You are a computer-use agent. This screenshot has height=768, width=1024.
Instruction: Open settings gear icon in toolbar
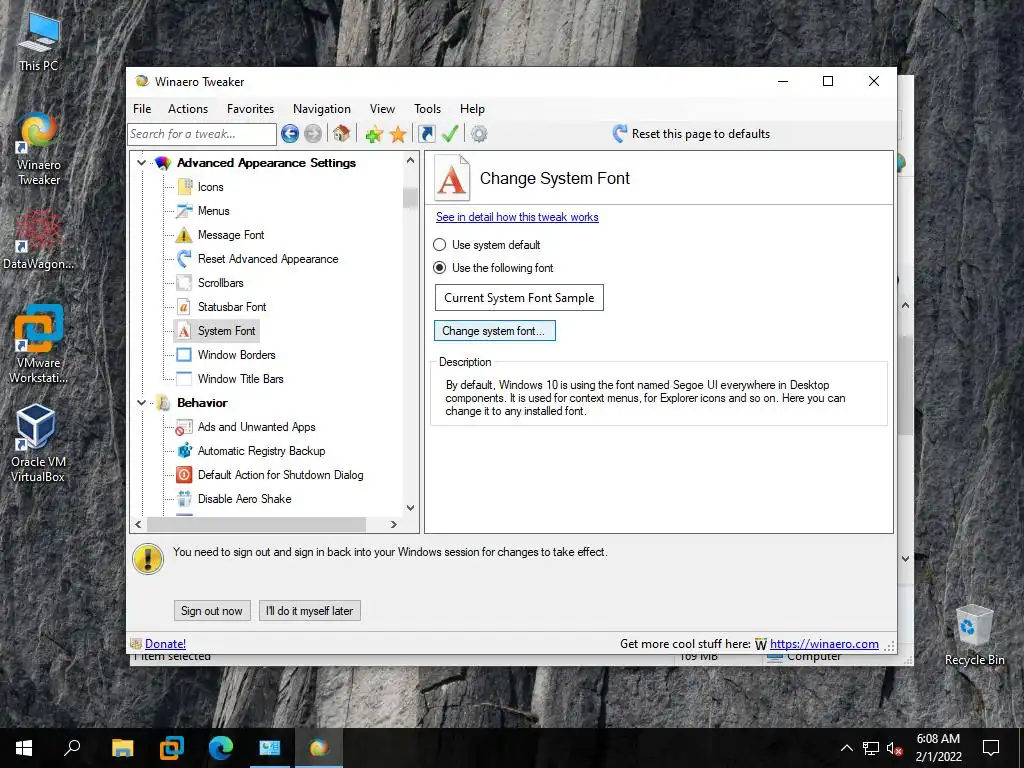click(479, 134)
